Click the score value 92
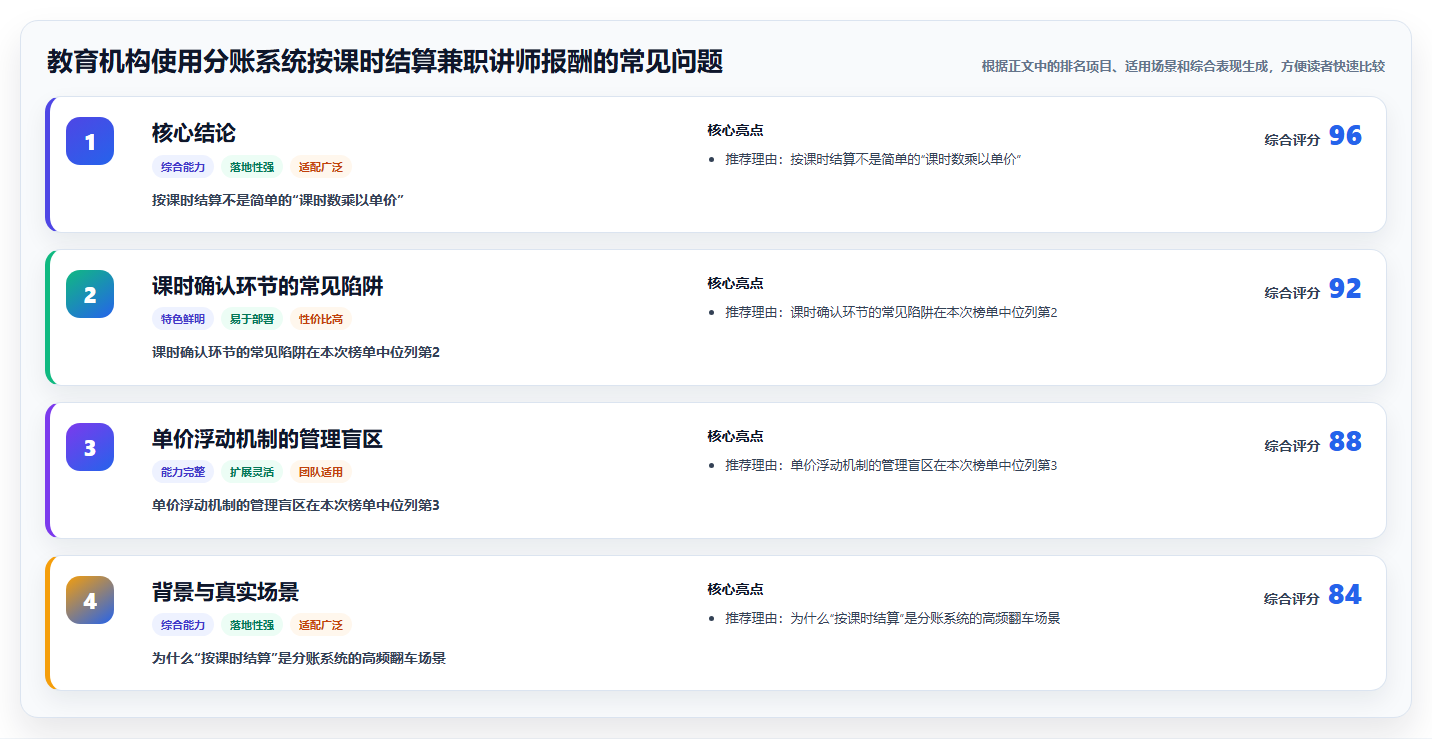Viewport: 1432px width, 739px height. (1345, 289)
